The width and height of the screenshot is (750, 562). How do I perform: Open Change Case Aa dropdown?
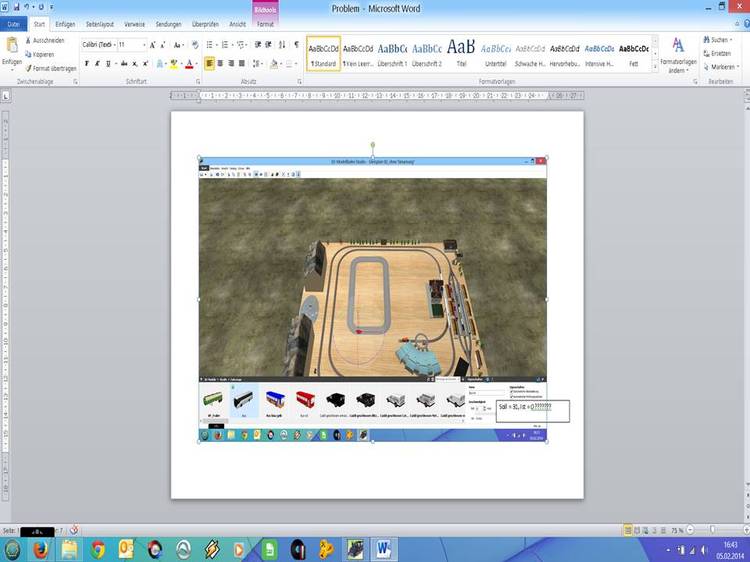click(x=178, y=45)
